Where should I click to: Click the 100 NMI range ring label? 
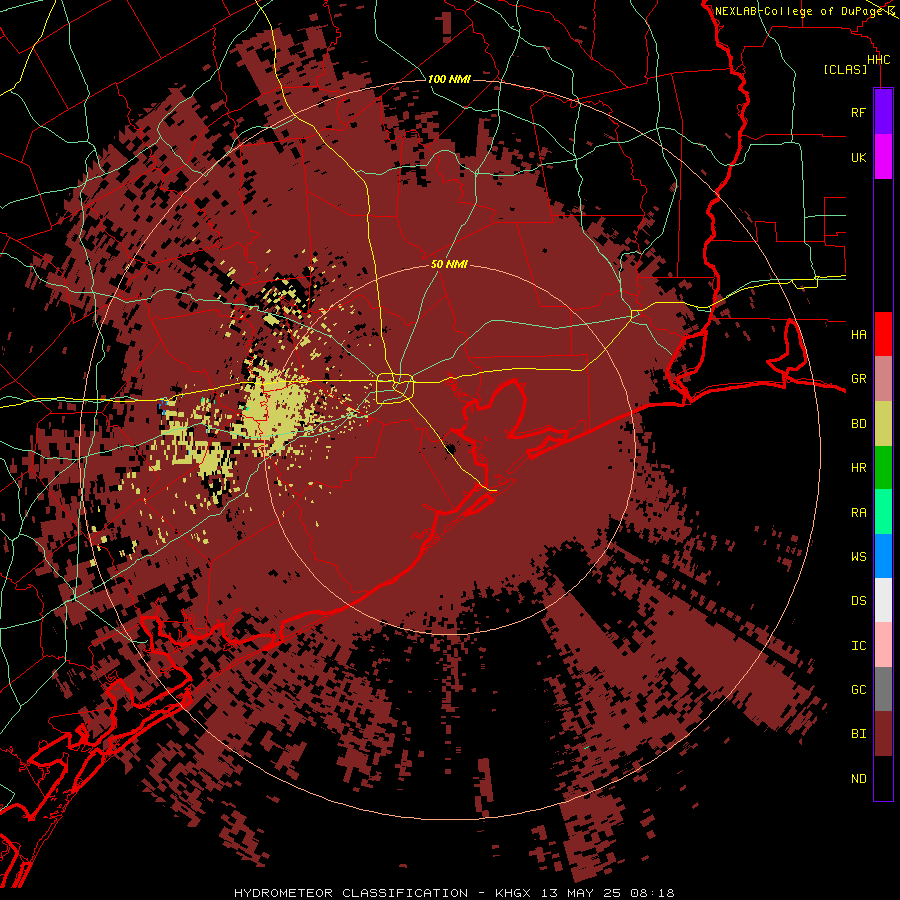(449, 79)
